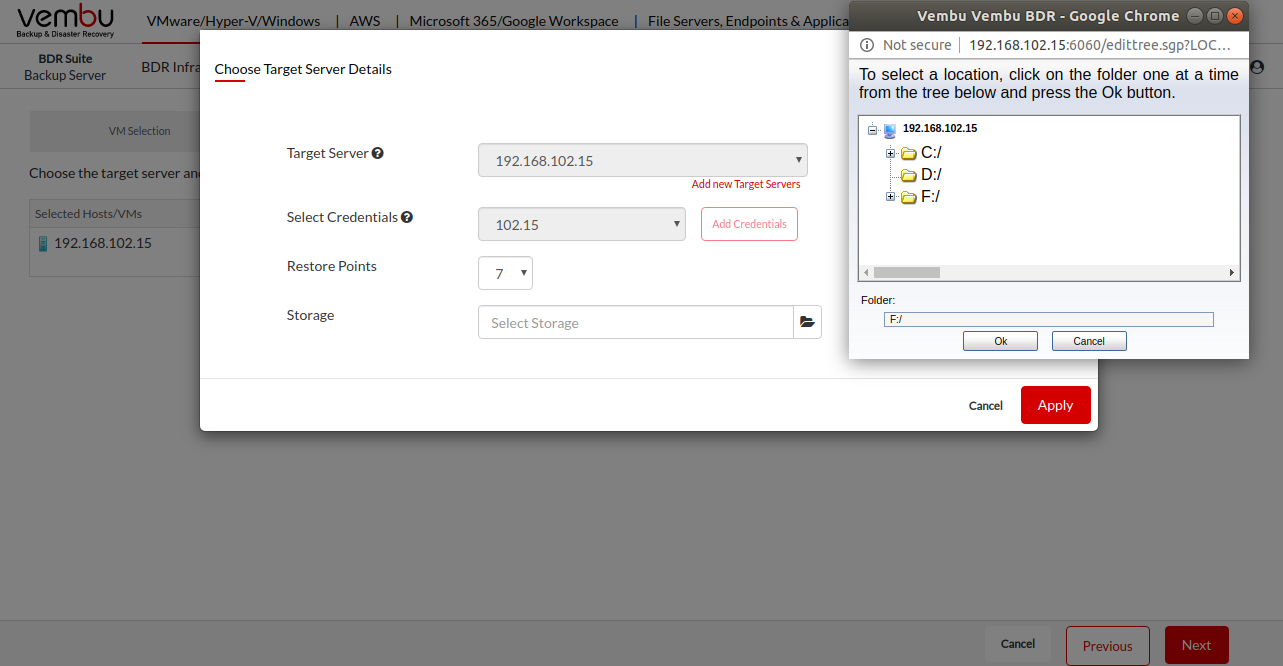Click the Add new Target Servers link

tap(746, 184)
